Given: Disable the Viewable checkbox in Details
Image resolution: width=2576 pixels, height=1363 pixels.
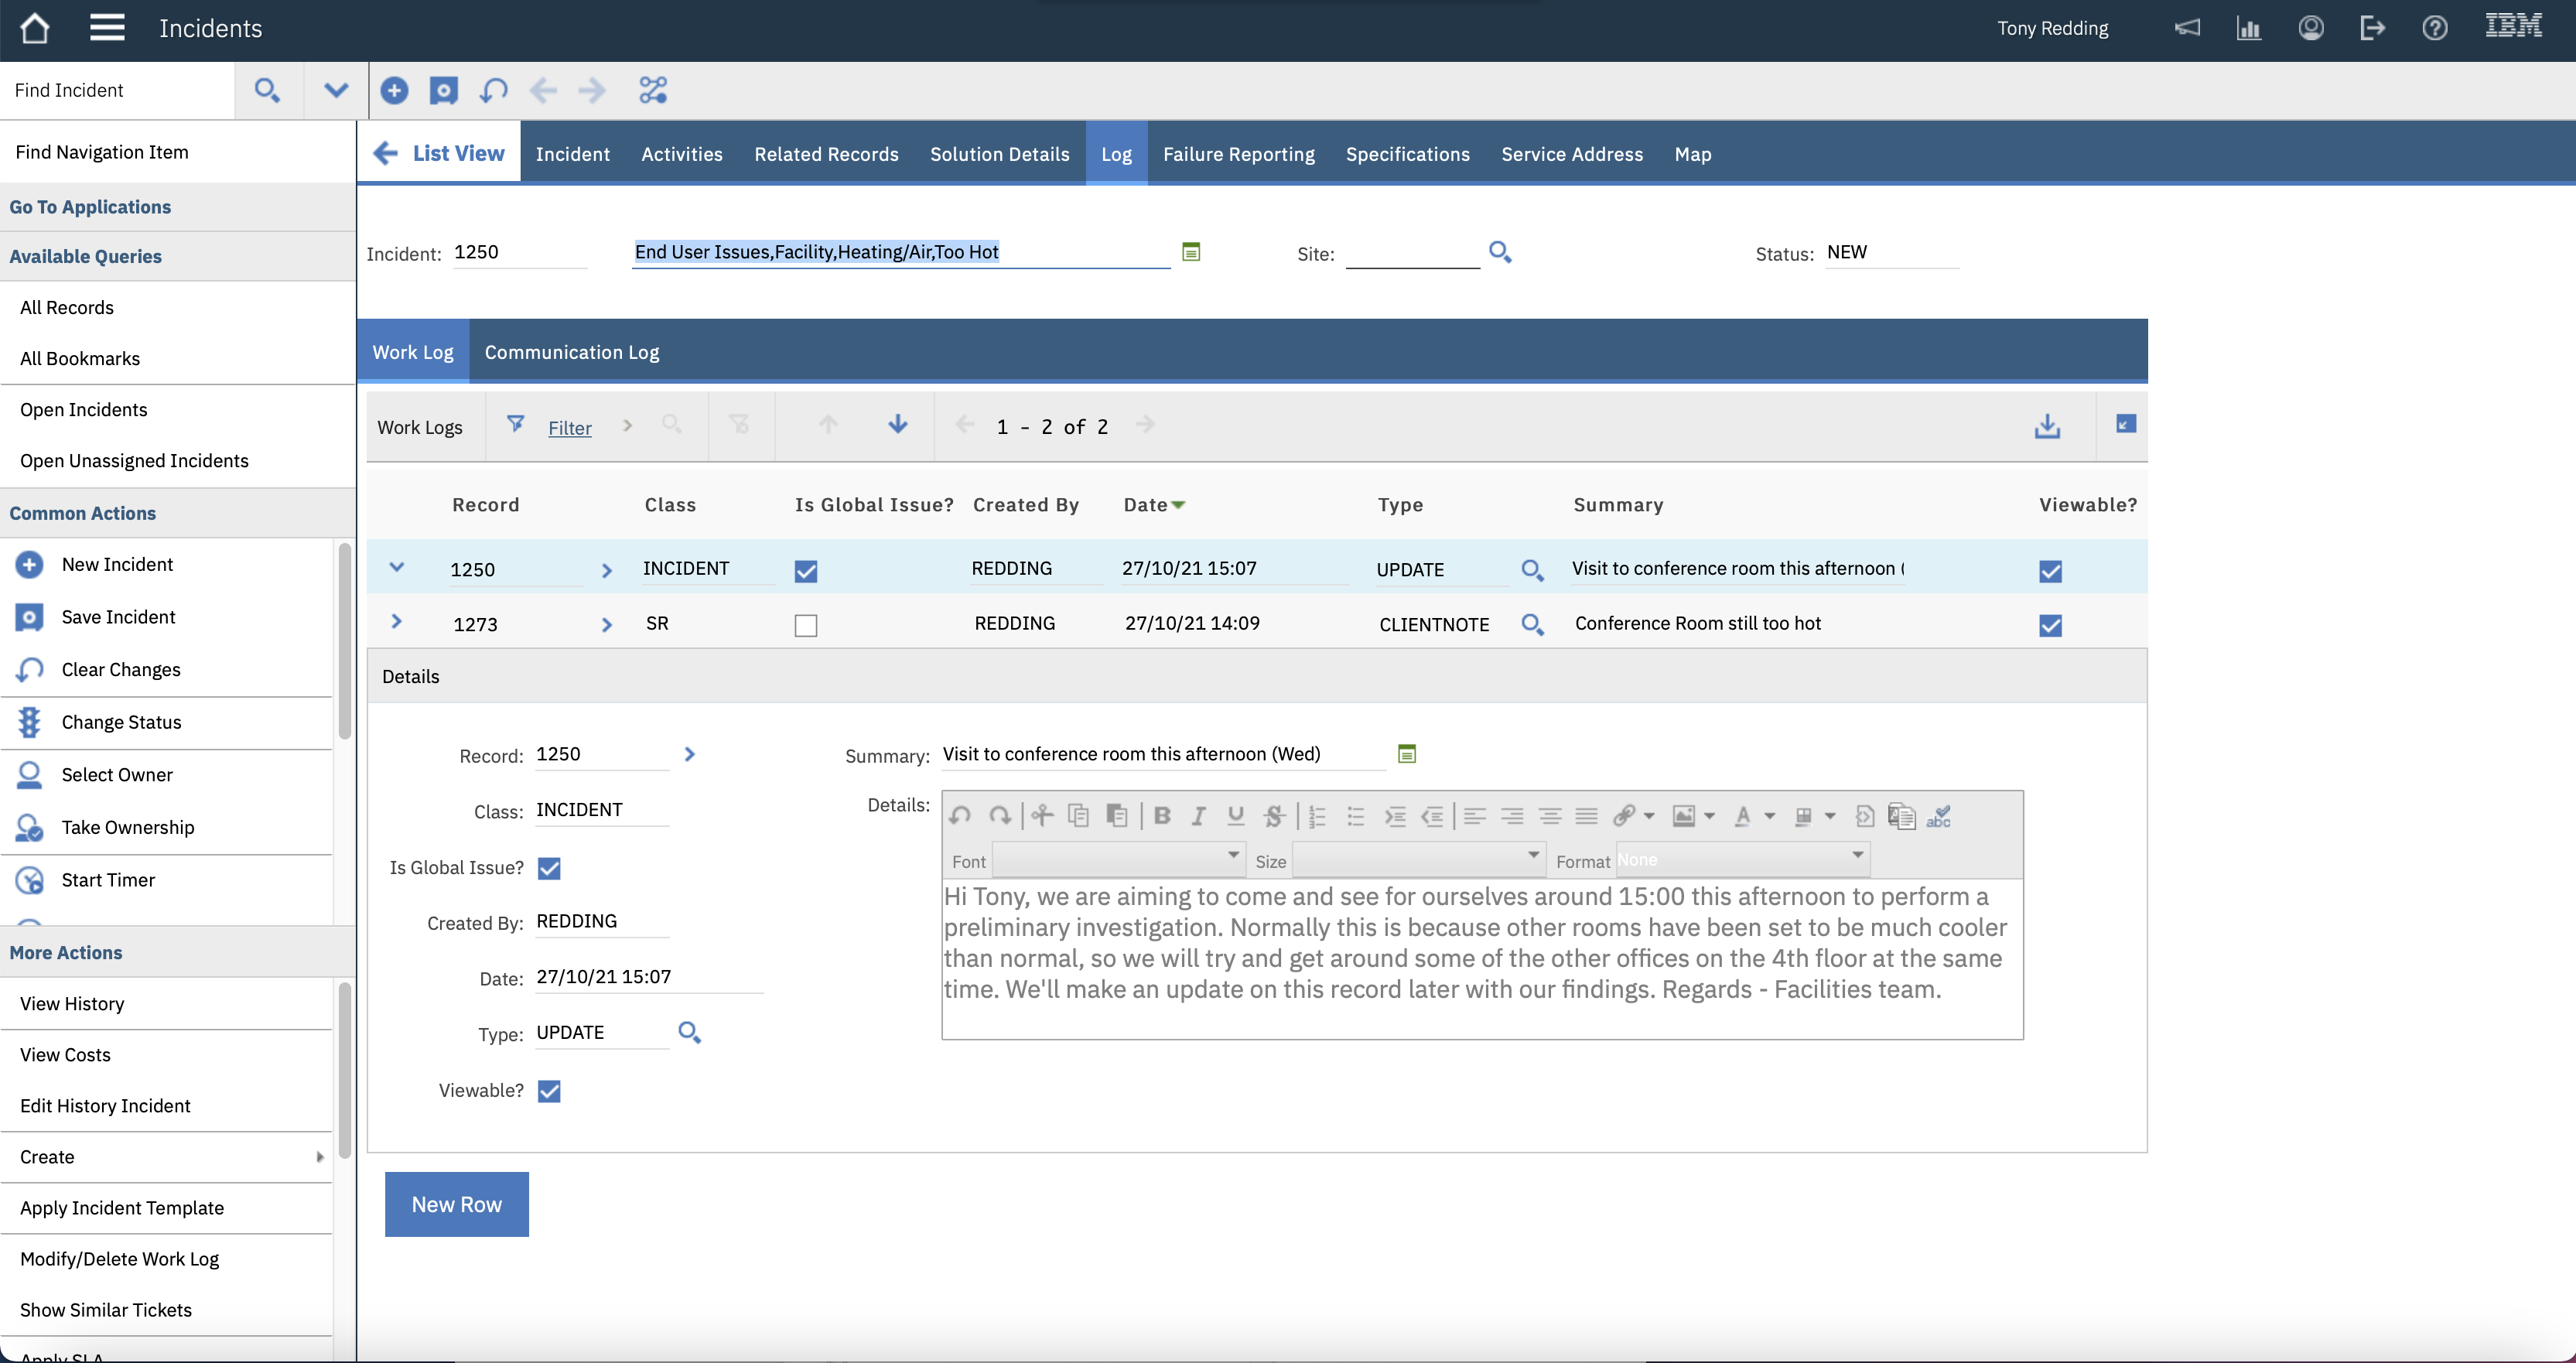Looking at the screenshot, I should click(x=549, y=1091).
